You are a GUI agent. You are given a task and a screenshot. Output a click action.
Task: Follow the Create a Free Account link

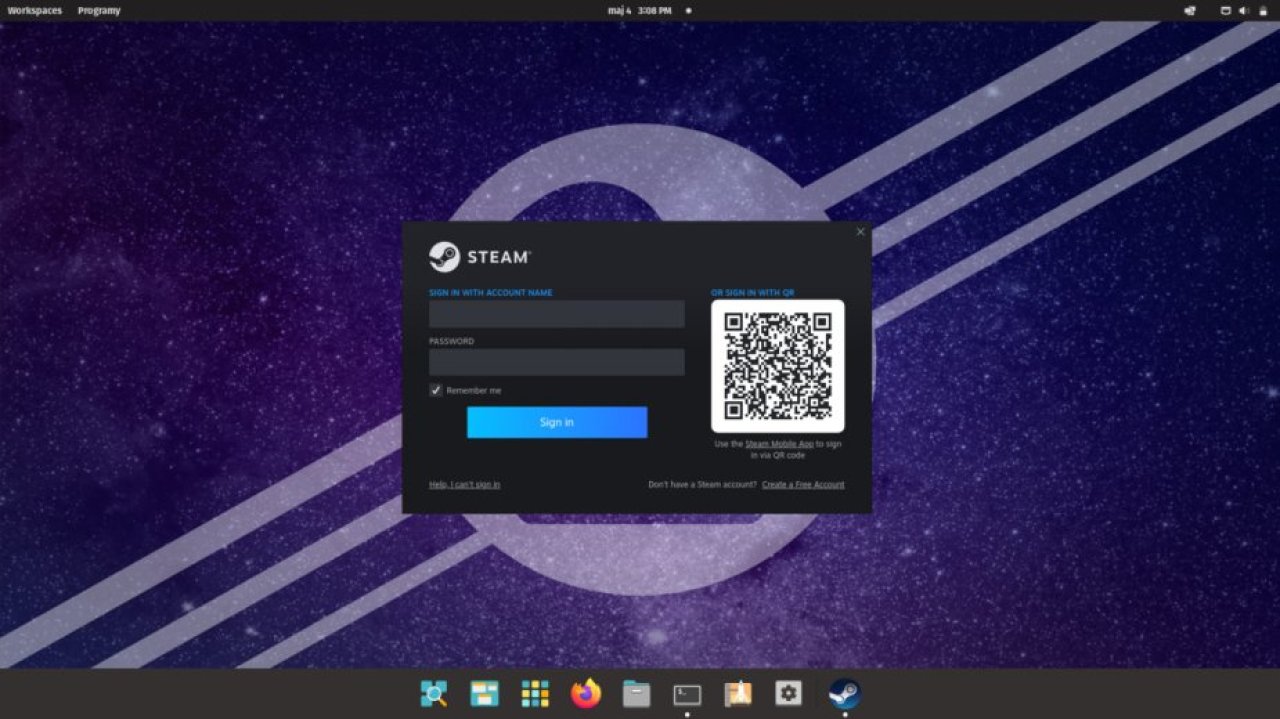click(x=803, y=485)
